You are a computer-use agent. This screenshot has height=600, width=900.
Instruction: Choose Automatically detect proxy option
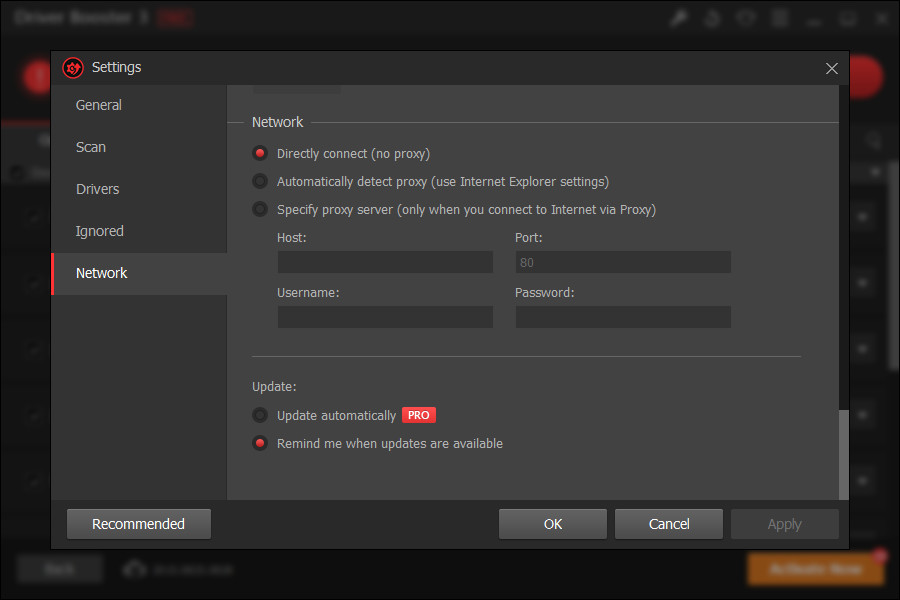pyautogui.click(x=260, y=181)
